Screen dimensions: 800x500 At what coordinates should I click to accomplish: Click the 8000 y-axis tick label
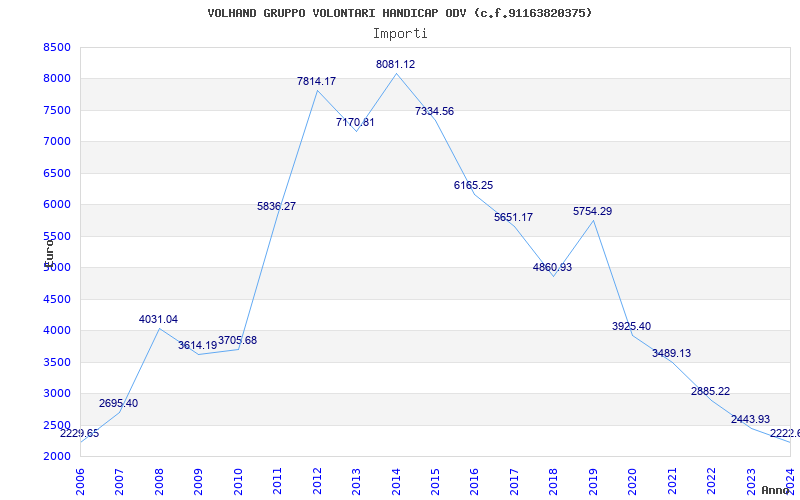pos(56,79)
